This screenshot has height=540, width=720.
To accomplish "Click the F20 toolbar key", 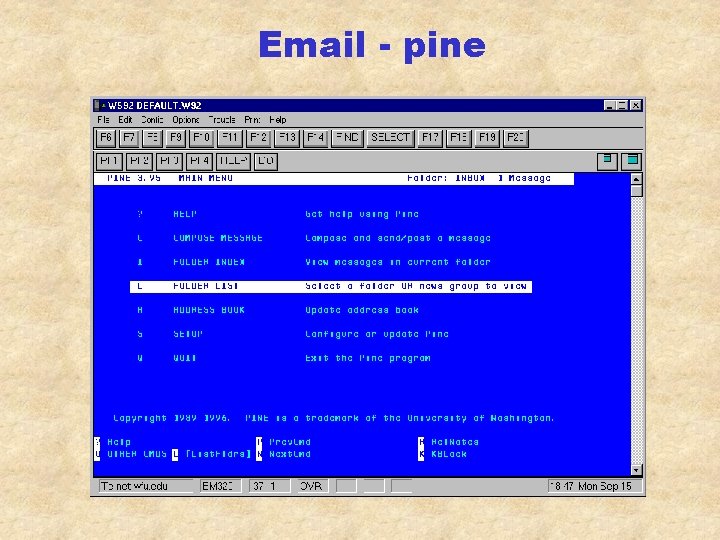I will pos(516,138).
